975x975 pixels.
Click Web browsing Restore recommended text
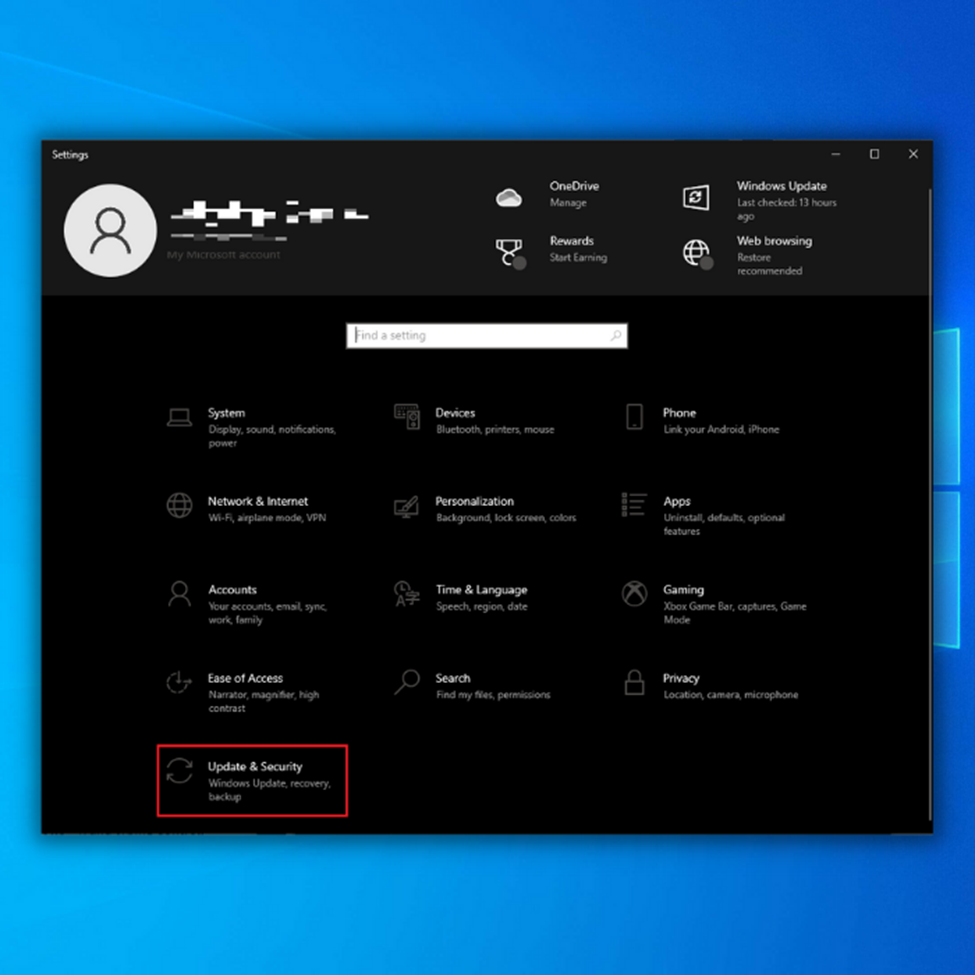click(x=769, y=264)
